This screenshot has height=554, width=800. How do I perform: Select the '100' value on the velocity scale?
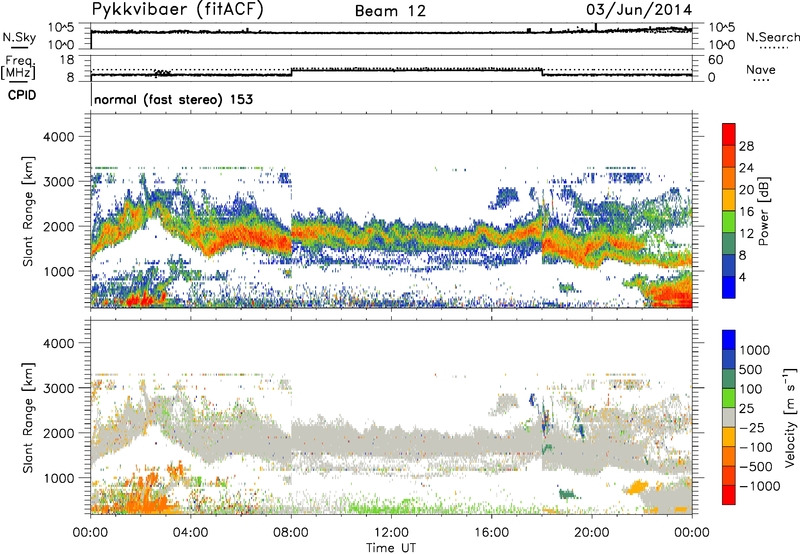point(751,389)
